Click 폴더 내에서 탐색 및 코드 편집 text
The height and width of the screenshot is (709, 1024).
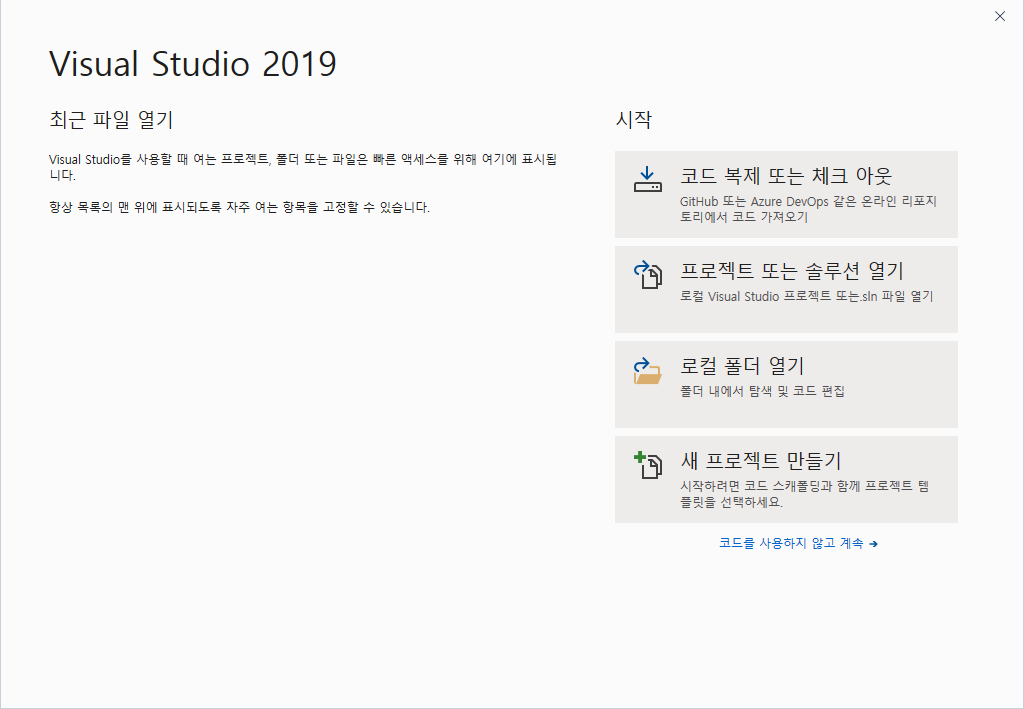pyautogui.click(x=762, y=392)
